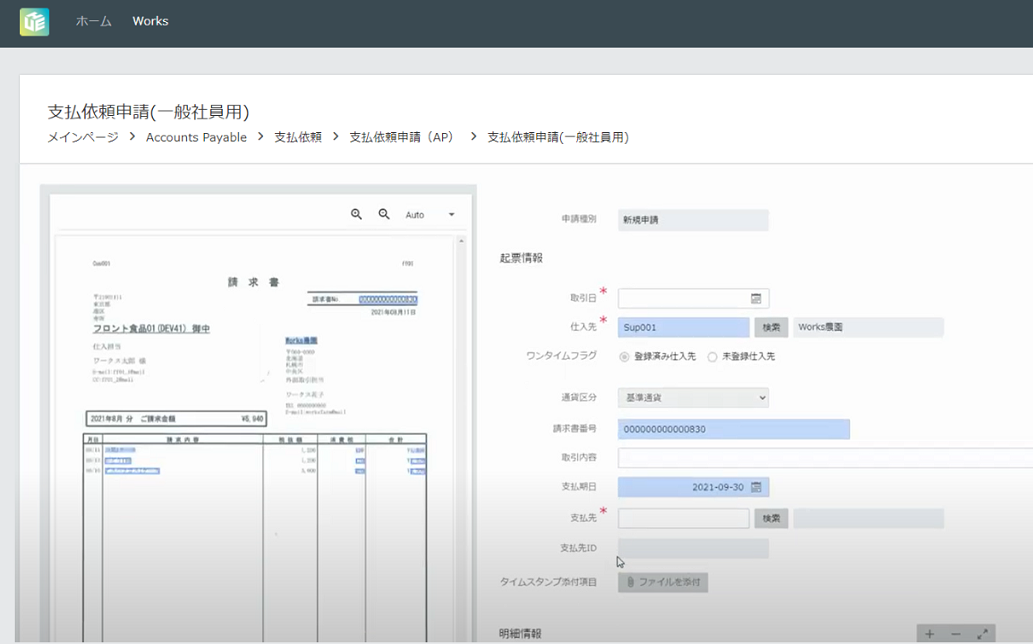Click the green app logo in the top bar
This screenshot has width=1033, height=644.
35,21
